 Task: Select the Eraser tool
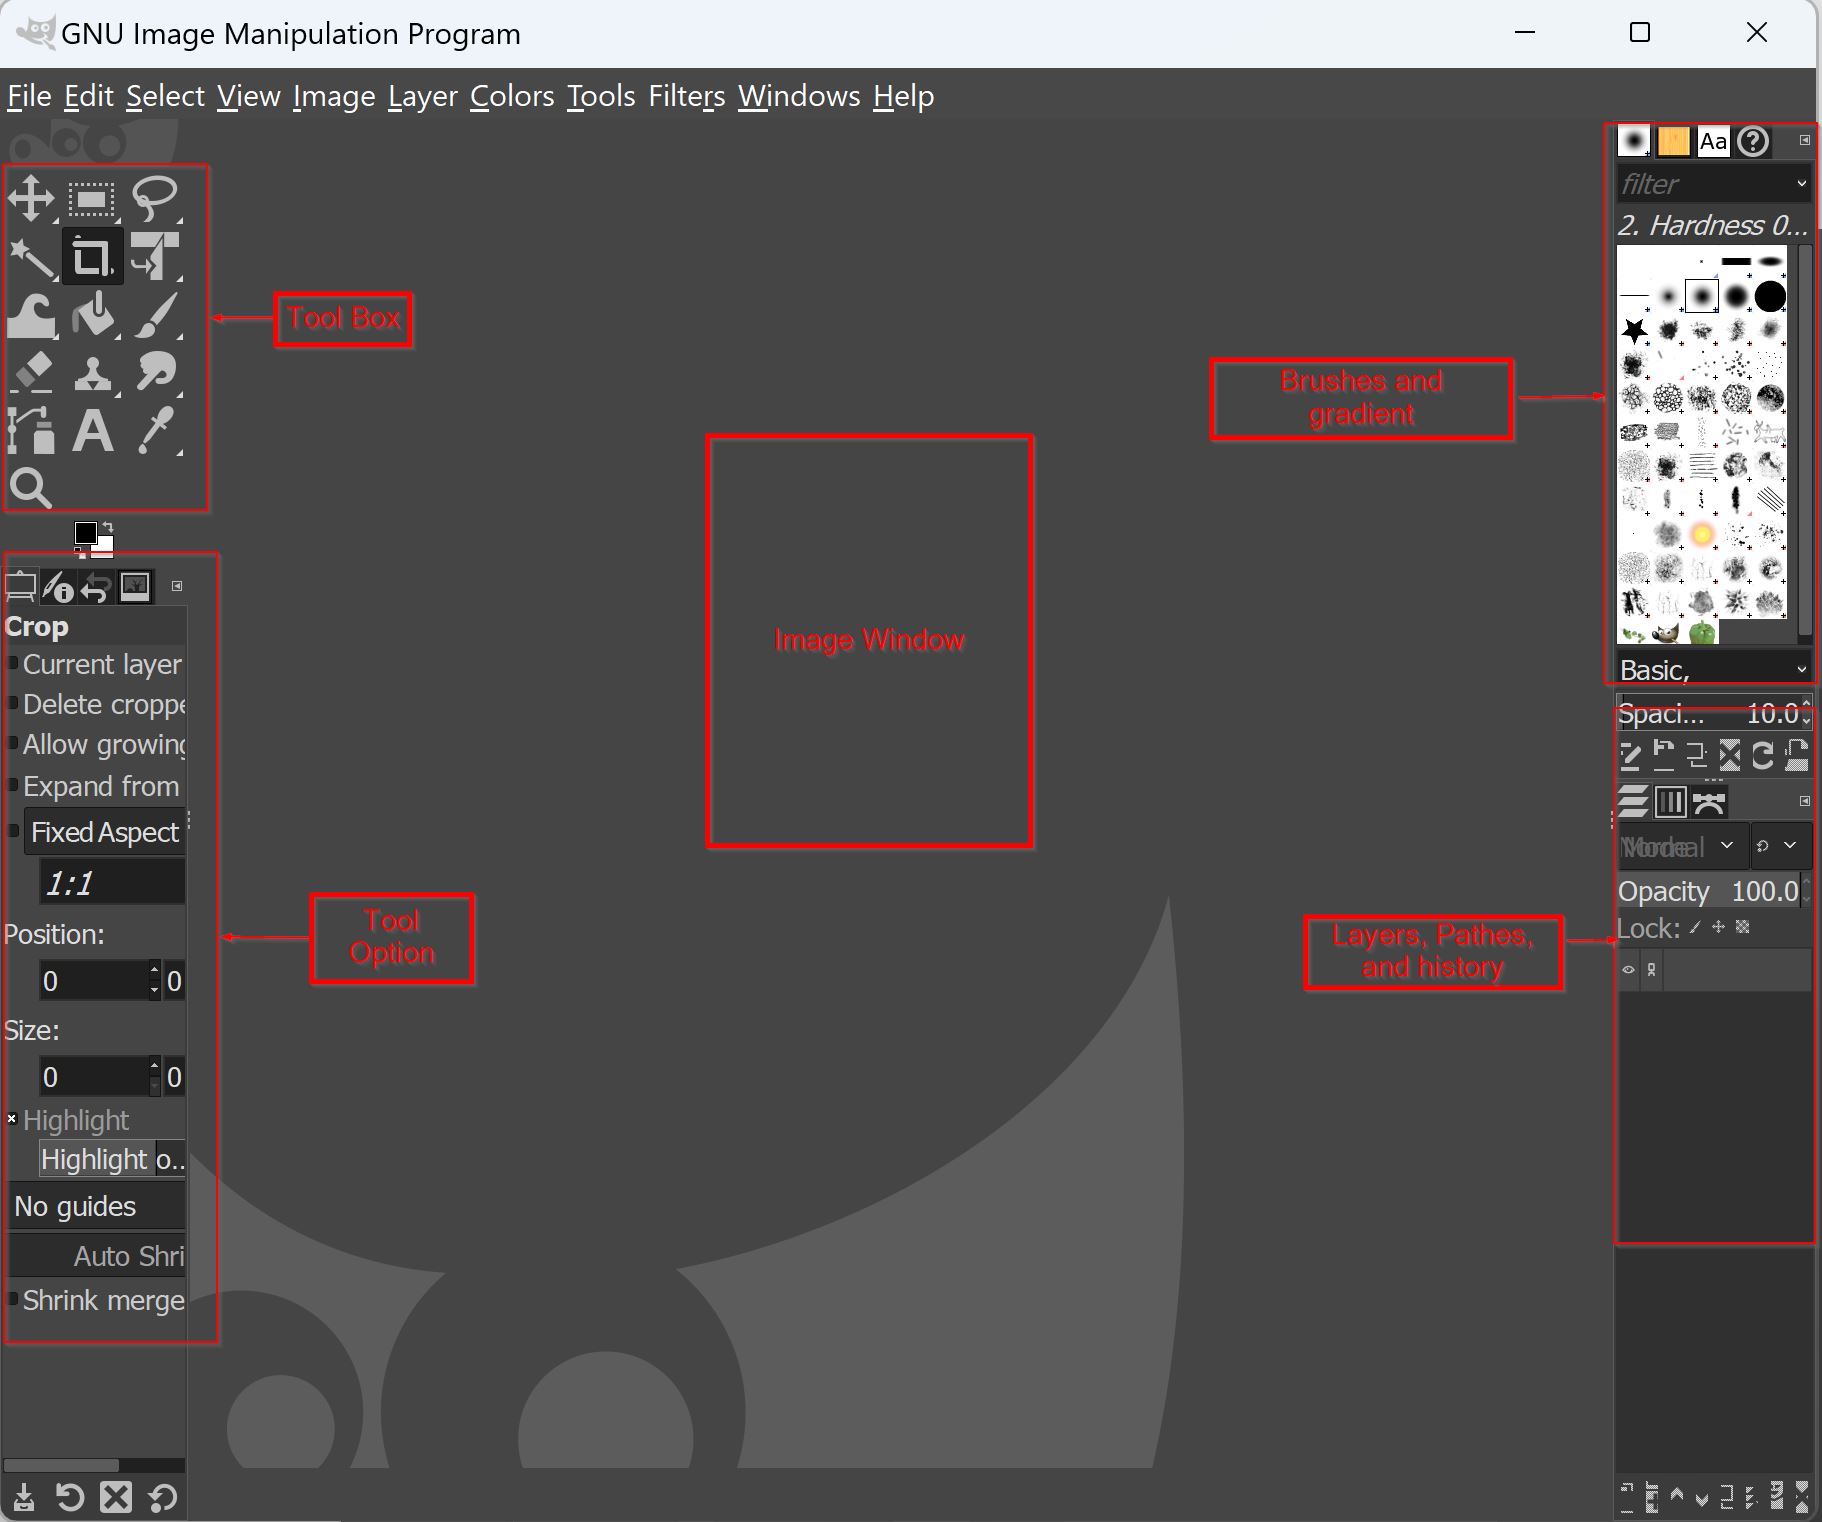click(32, 373)
